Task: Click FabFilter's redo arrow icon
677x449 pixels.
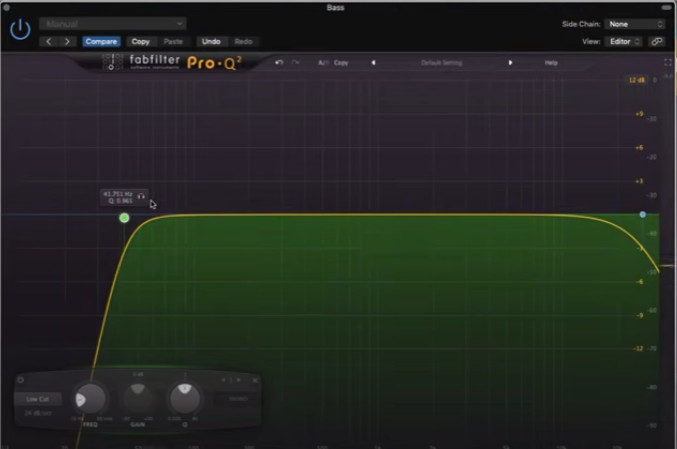Action: pos(295,63)
